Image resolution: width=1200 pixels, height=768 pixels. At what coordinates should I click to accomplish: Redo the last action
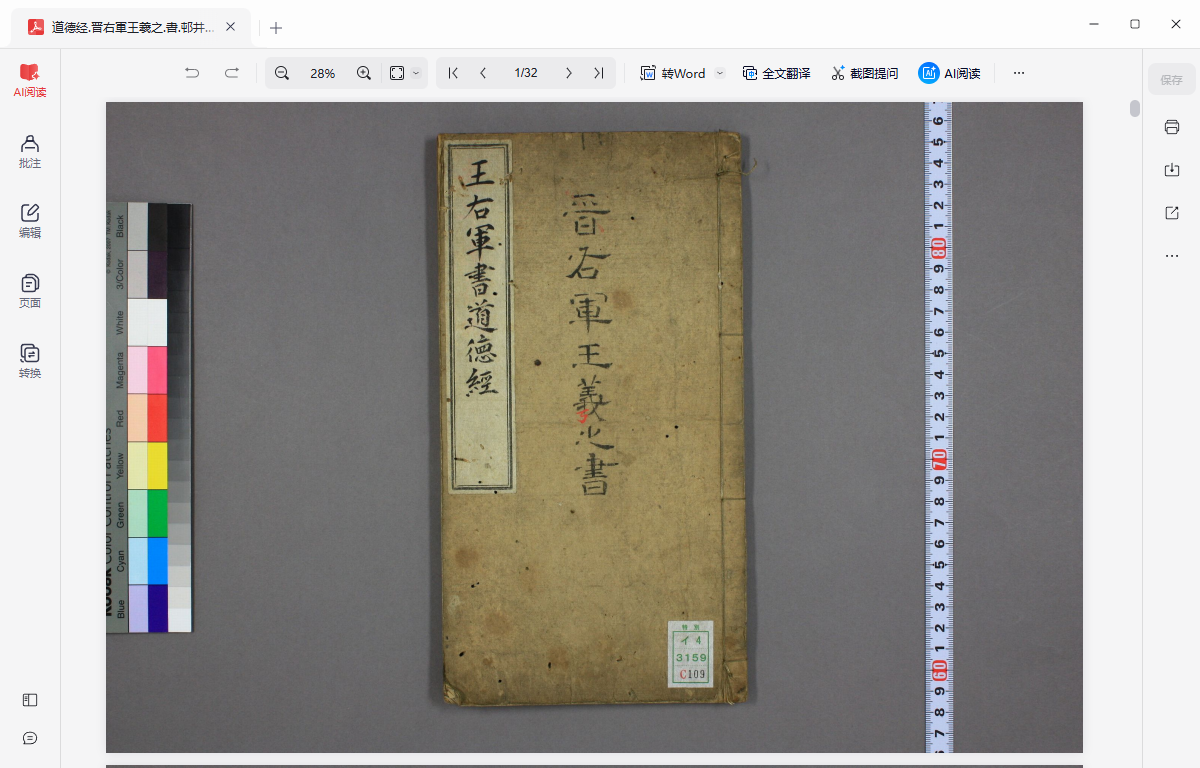click(x=231, y=73)
